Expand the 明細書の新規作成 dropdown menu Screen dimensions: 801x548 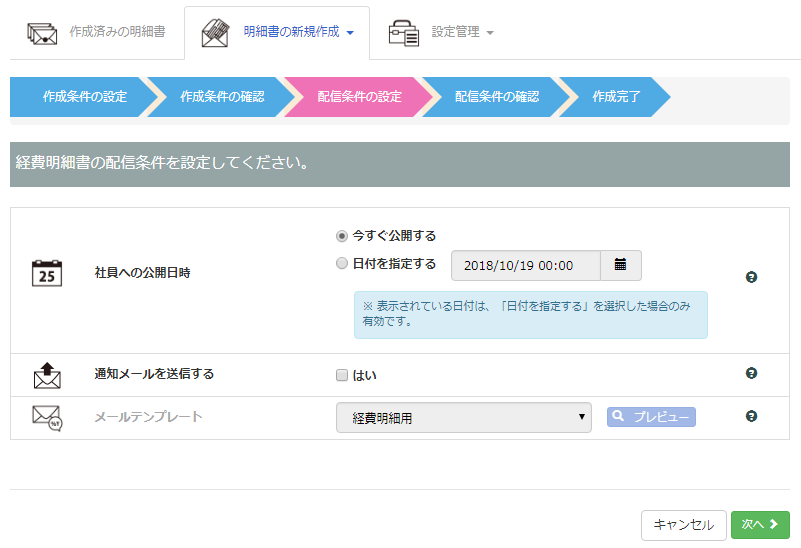pyautogui.click(x=298, y=32)
